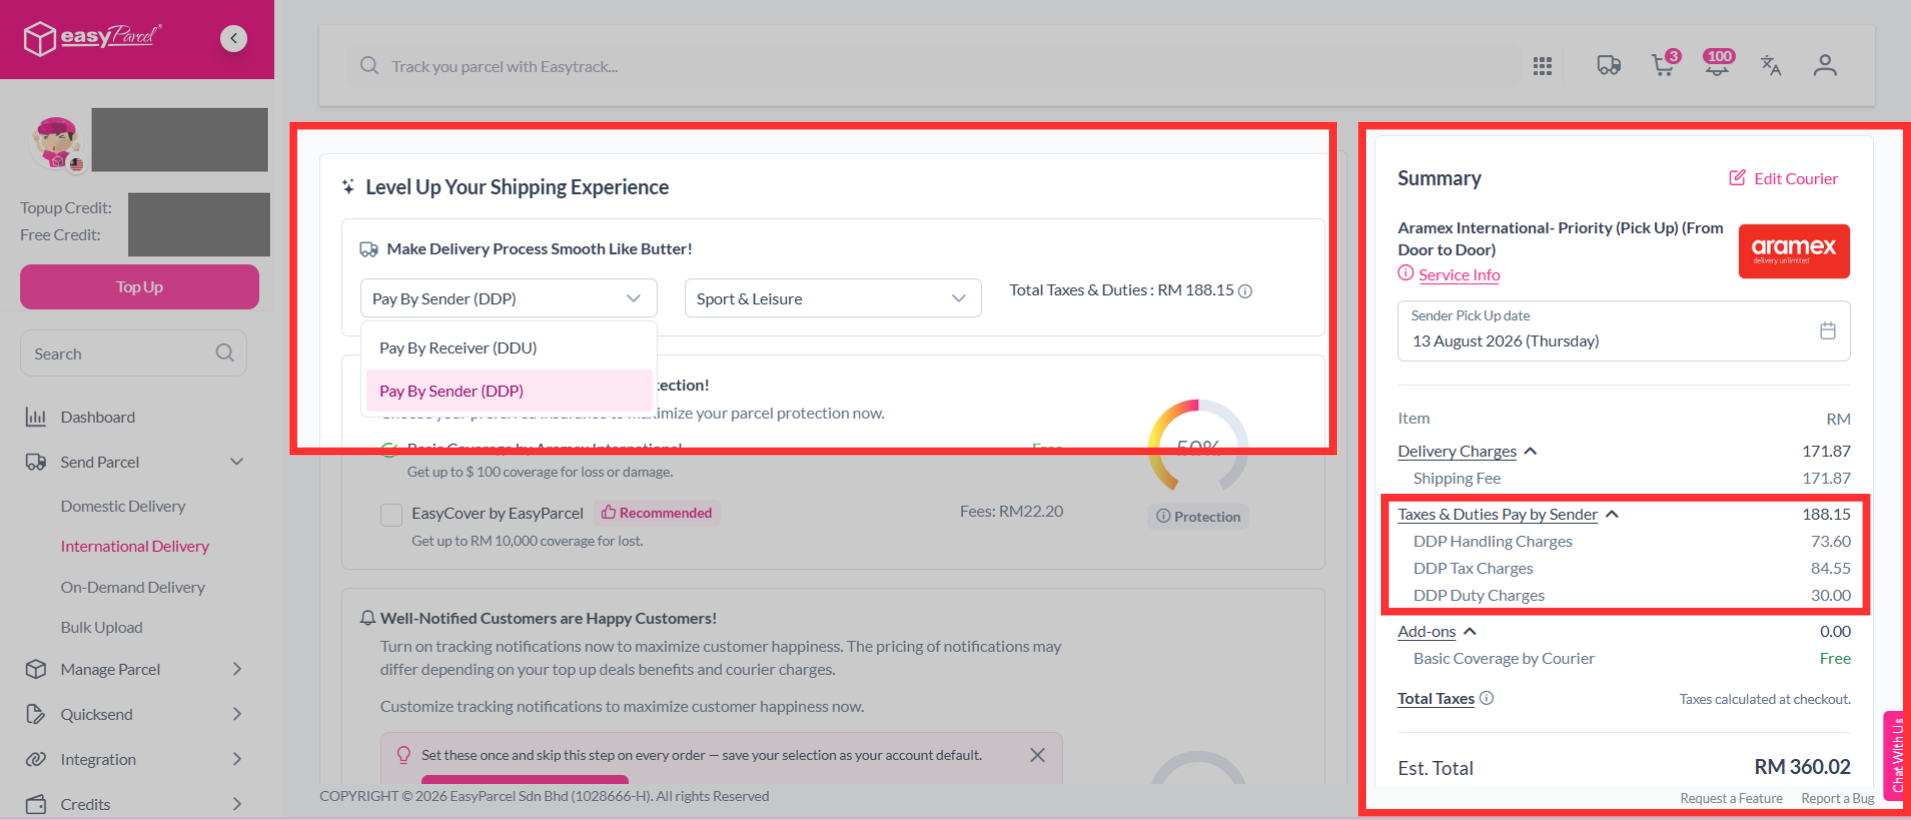Click the Service Info icon
1911x820 pixels.
pyautogui.click(x=1406, y=273)
